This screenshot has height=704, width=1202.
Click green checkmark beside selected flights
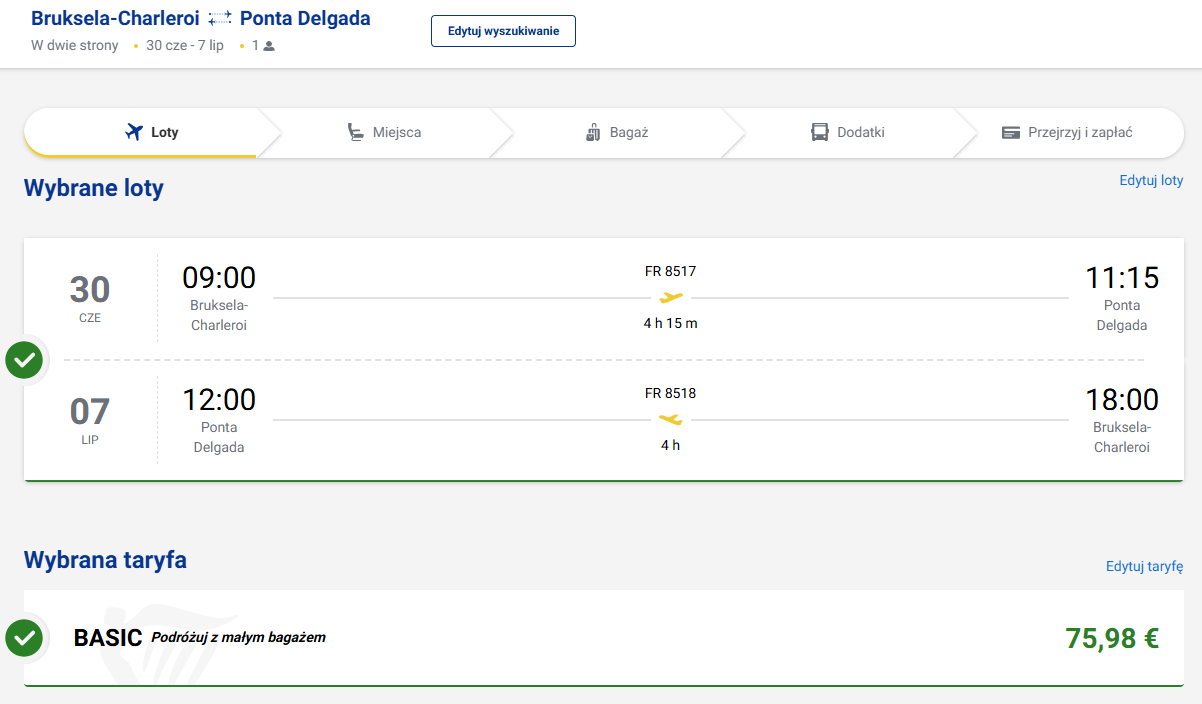[x=24, y=360]
